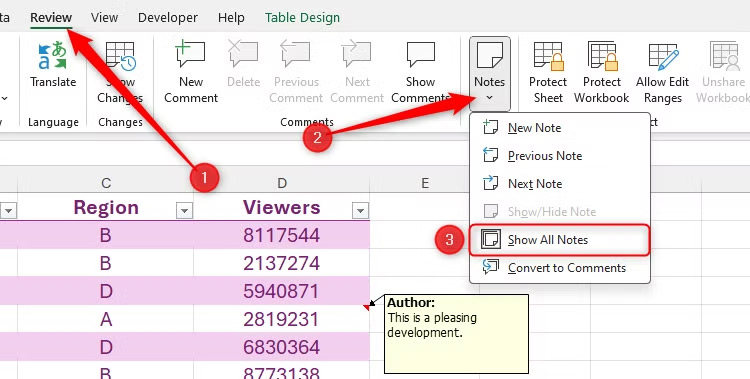Select cell with value 8117544
This screenshot has height=379, width=750.
282,235
